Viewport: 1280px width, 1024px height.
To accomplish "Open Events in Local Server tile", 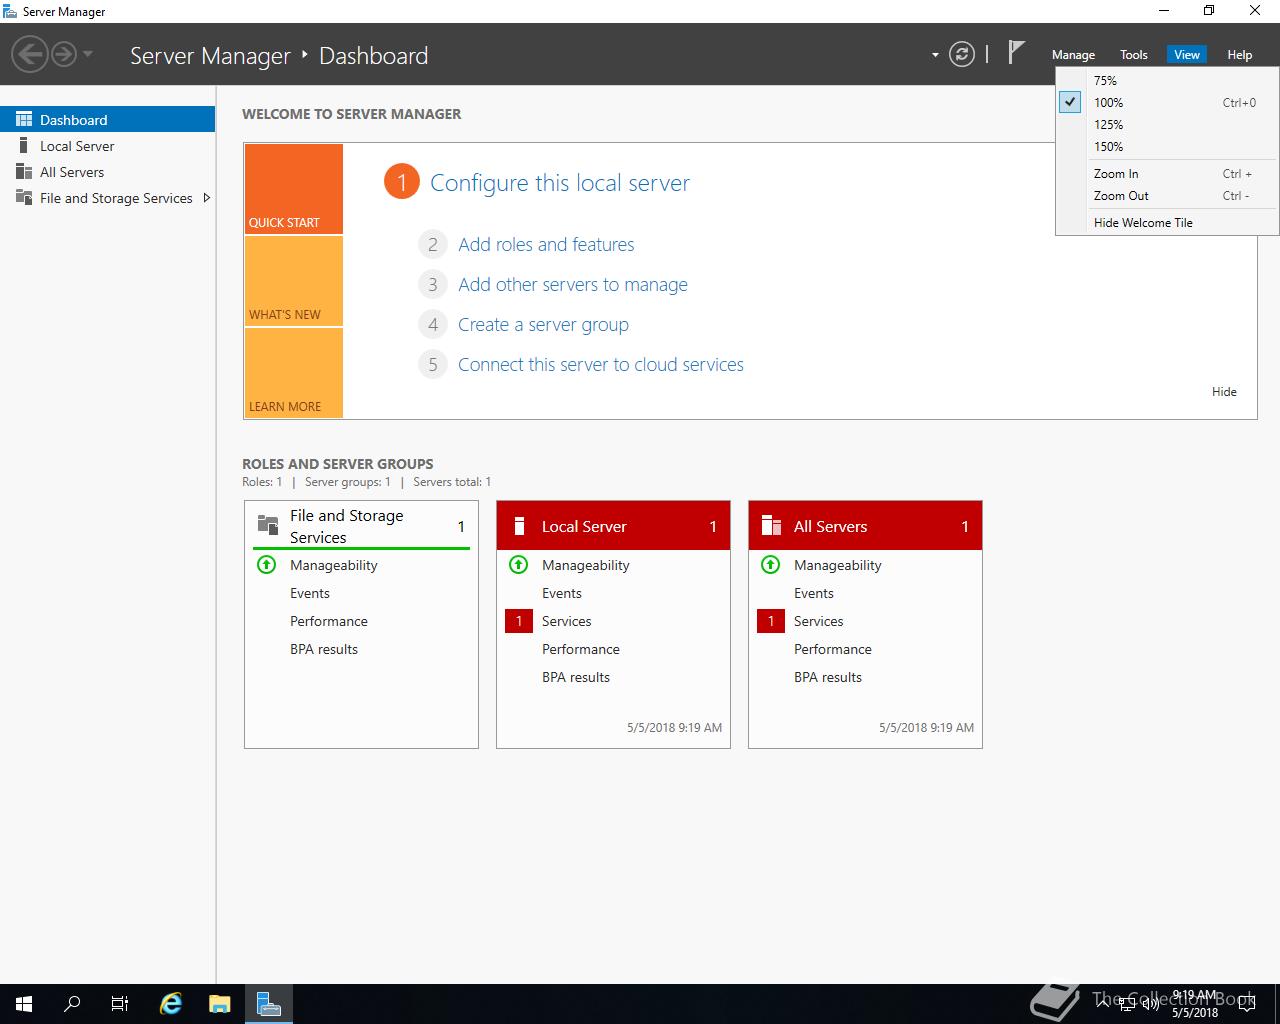I will [x=562, y=594].
